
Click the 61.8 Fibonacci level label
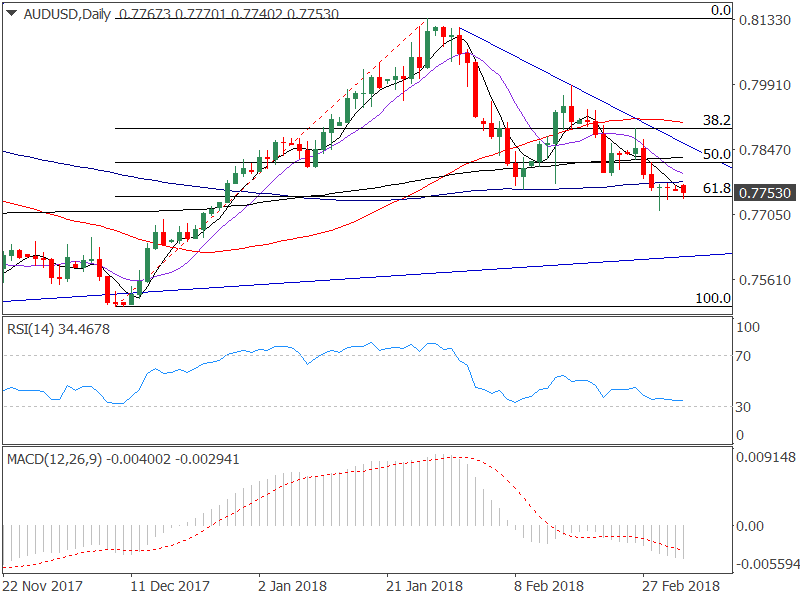coord(717,188)
